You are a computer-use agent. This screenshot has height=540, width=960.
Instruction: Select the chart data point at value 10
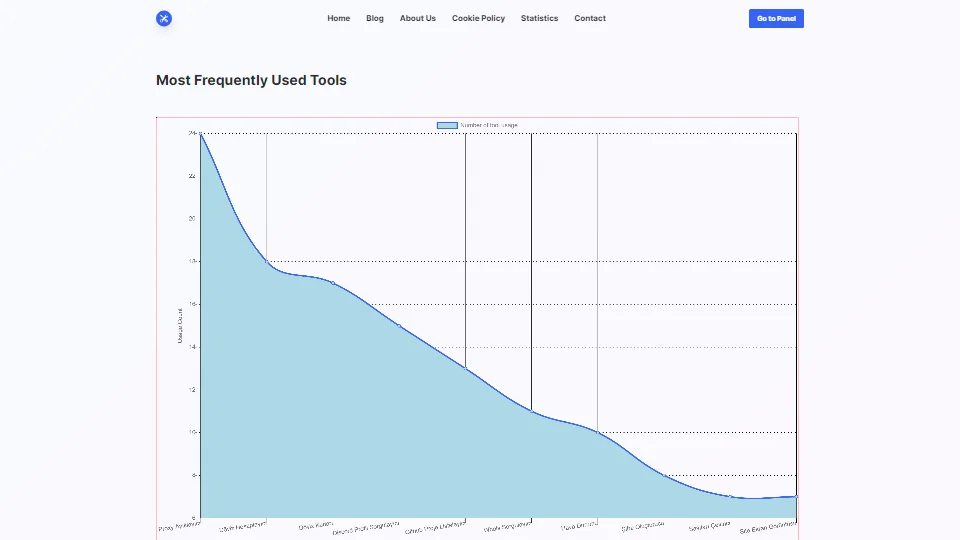tap(598, 432)
